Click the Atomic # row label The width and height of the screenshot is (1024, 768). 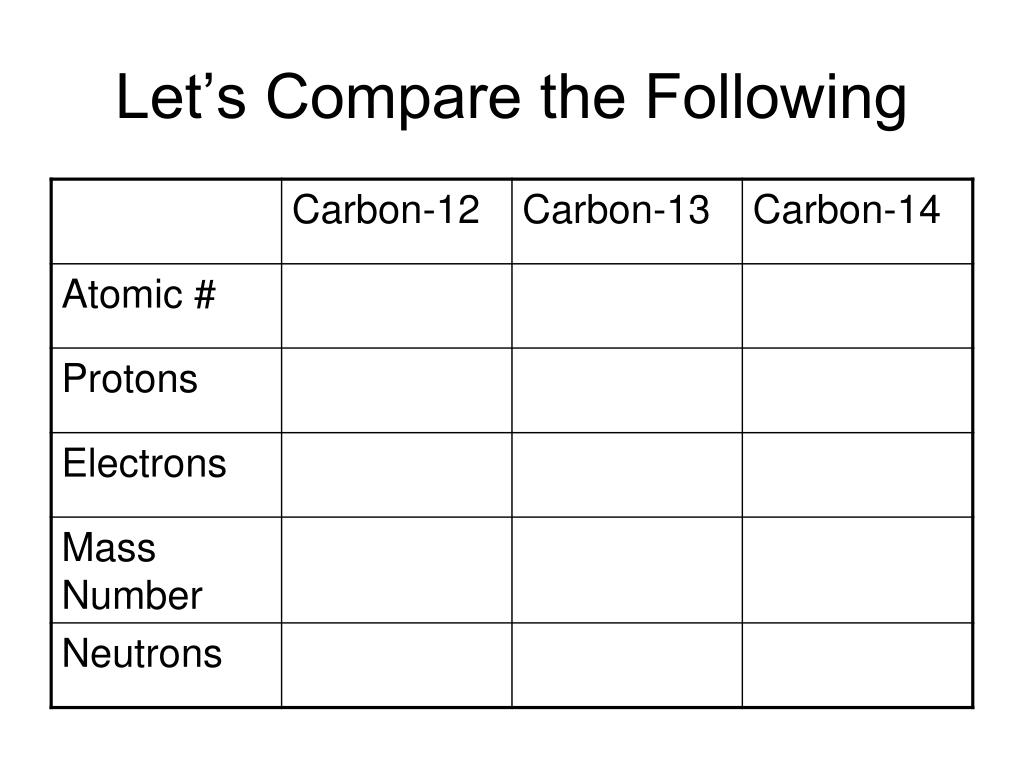point(139,294)
